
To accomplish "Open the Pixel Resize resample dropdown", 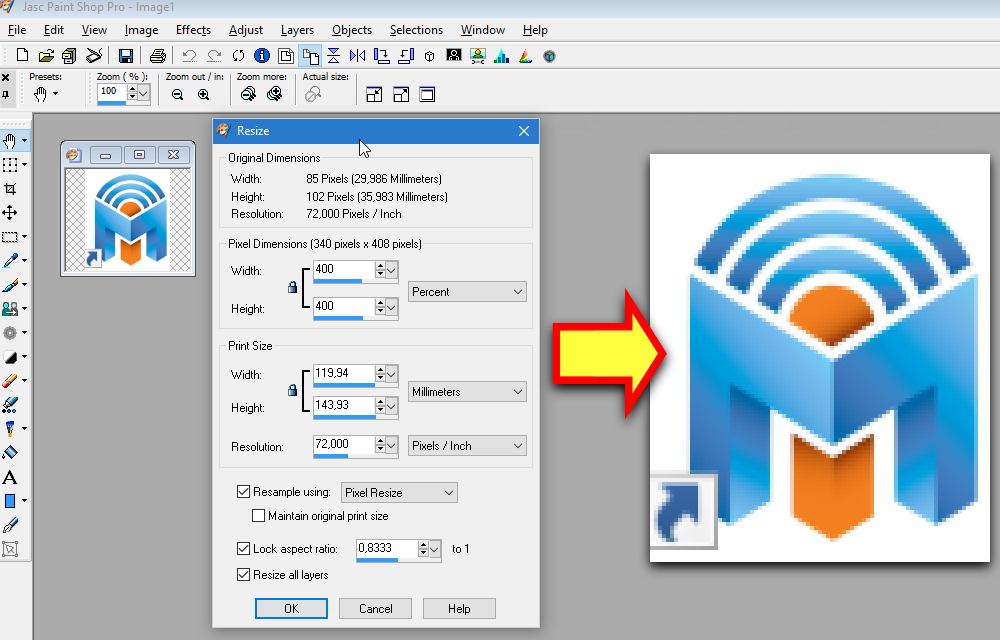I will point(399,493).
